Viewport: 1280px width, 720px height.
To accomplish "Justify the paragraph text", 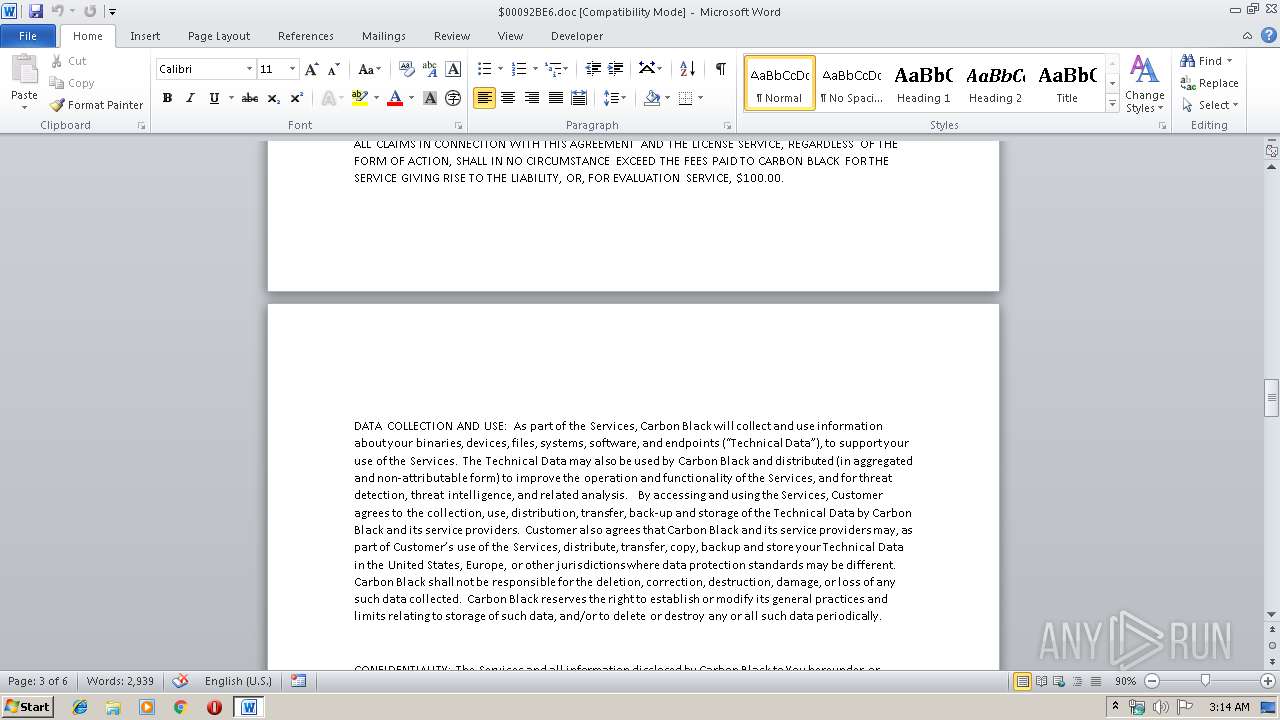I will pos(555,98).
